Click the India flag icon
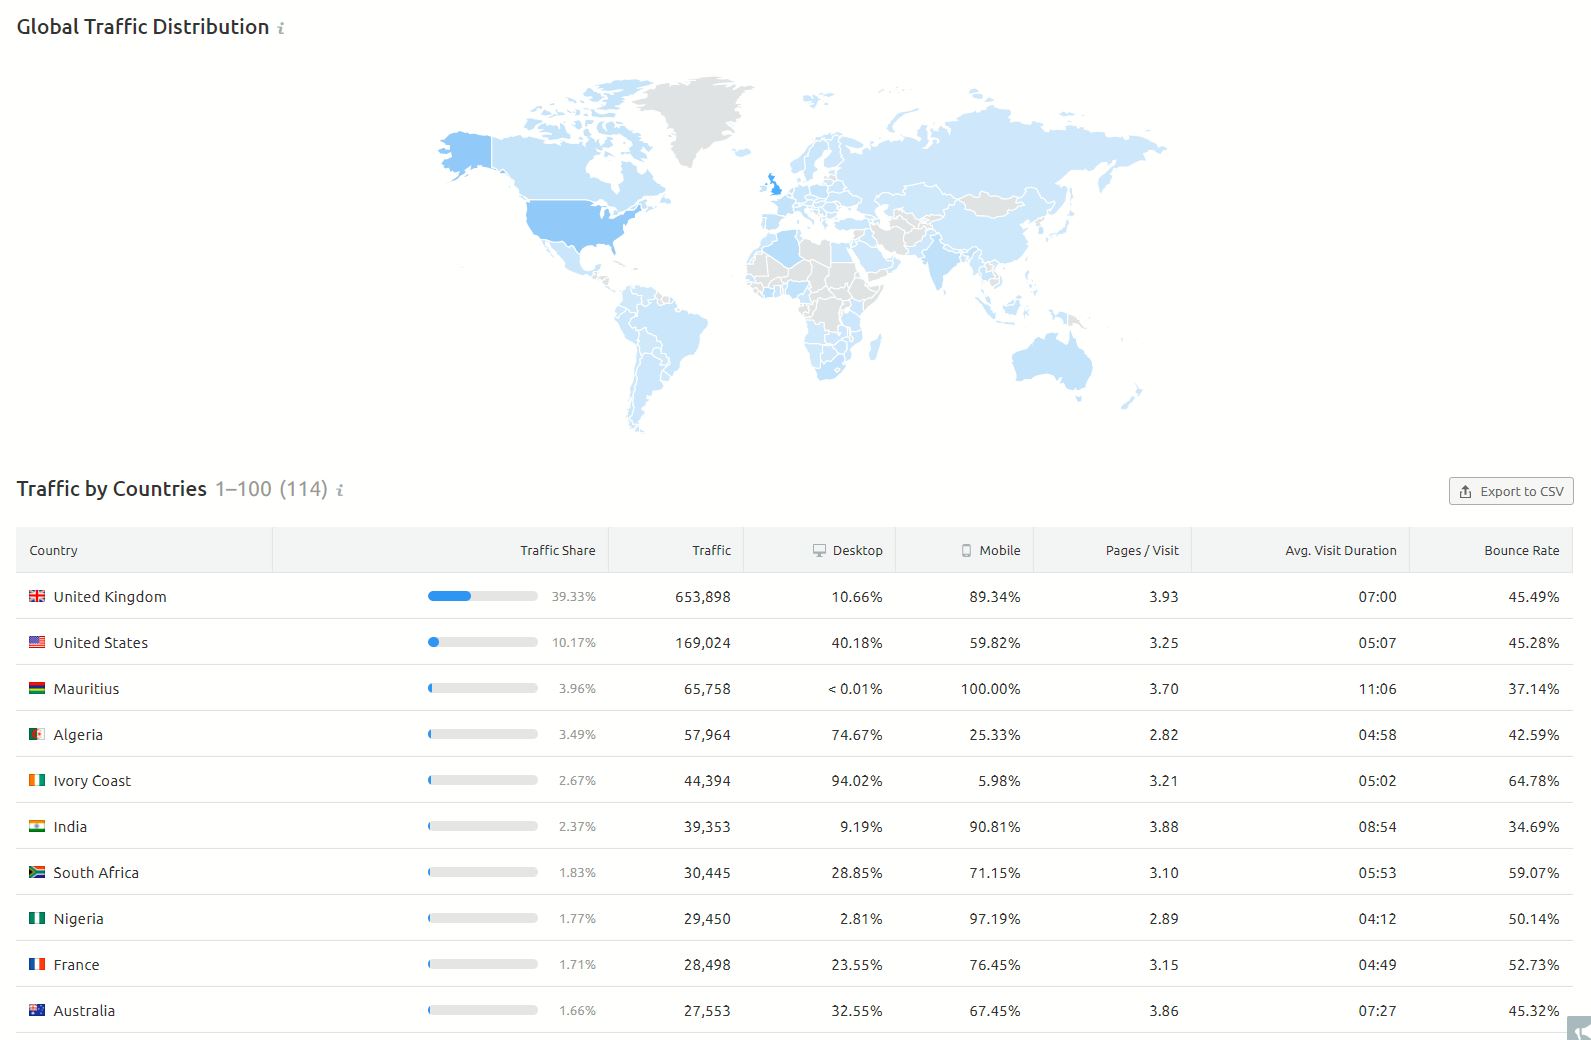Image resolution: width=1591 pixels, height=1040 pixels. (37, 826)
